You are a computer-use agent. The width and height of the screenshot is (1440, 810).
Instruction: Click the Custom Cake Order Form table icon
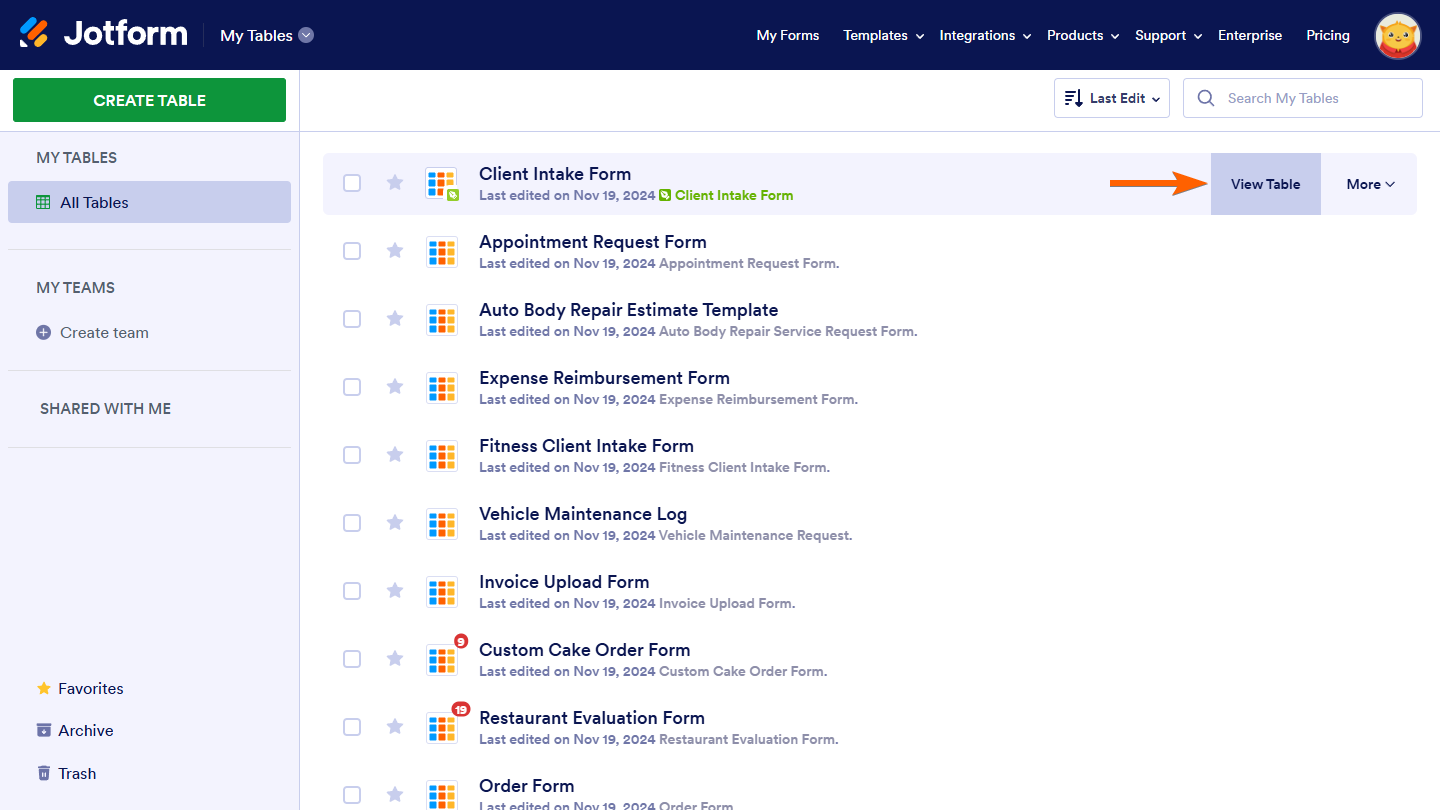(442, 660)
